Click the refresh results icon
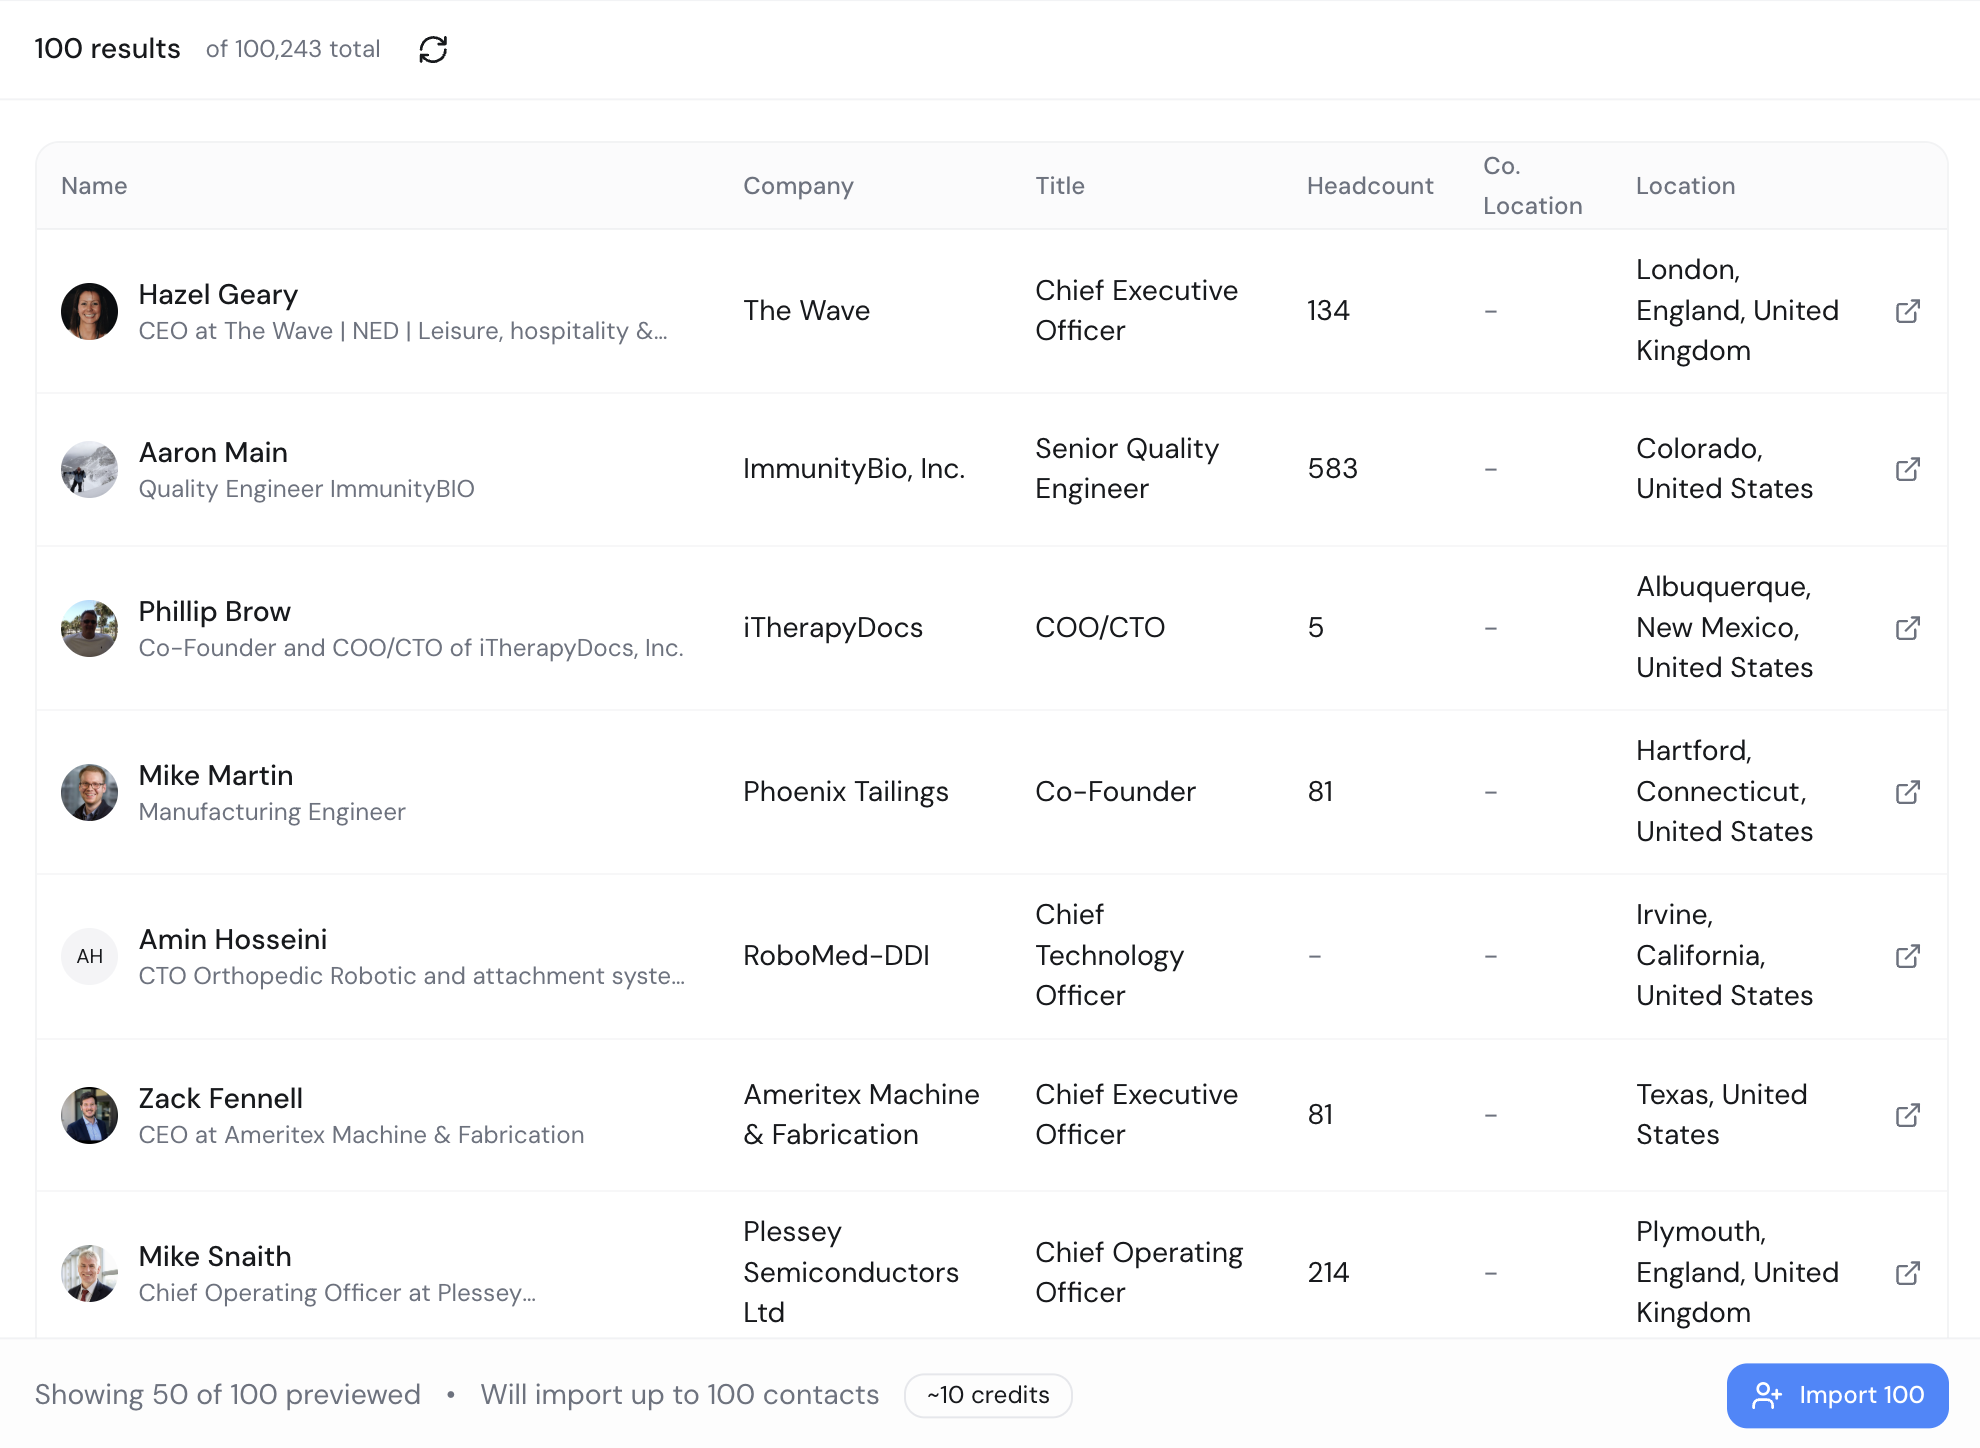 432,50
